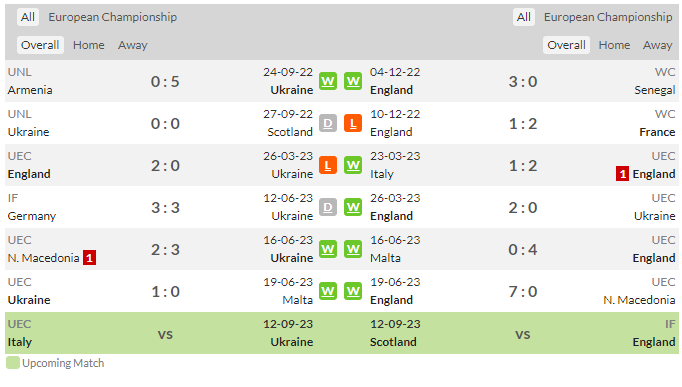Switch the left panel to Away matches

coord(133,45)
